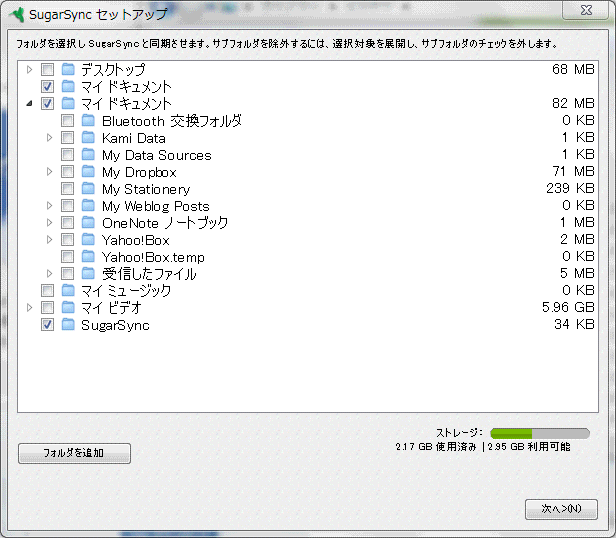Click the SugarSync folder icon in list
The width and height of the screenshot is (616, 538).
click(x=68, y=325)
